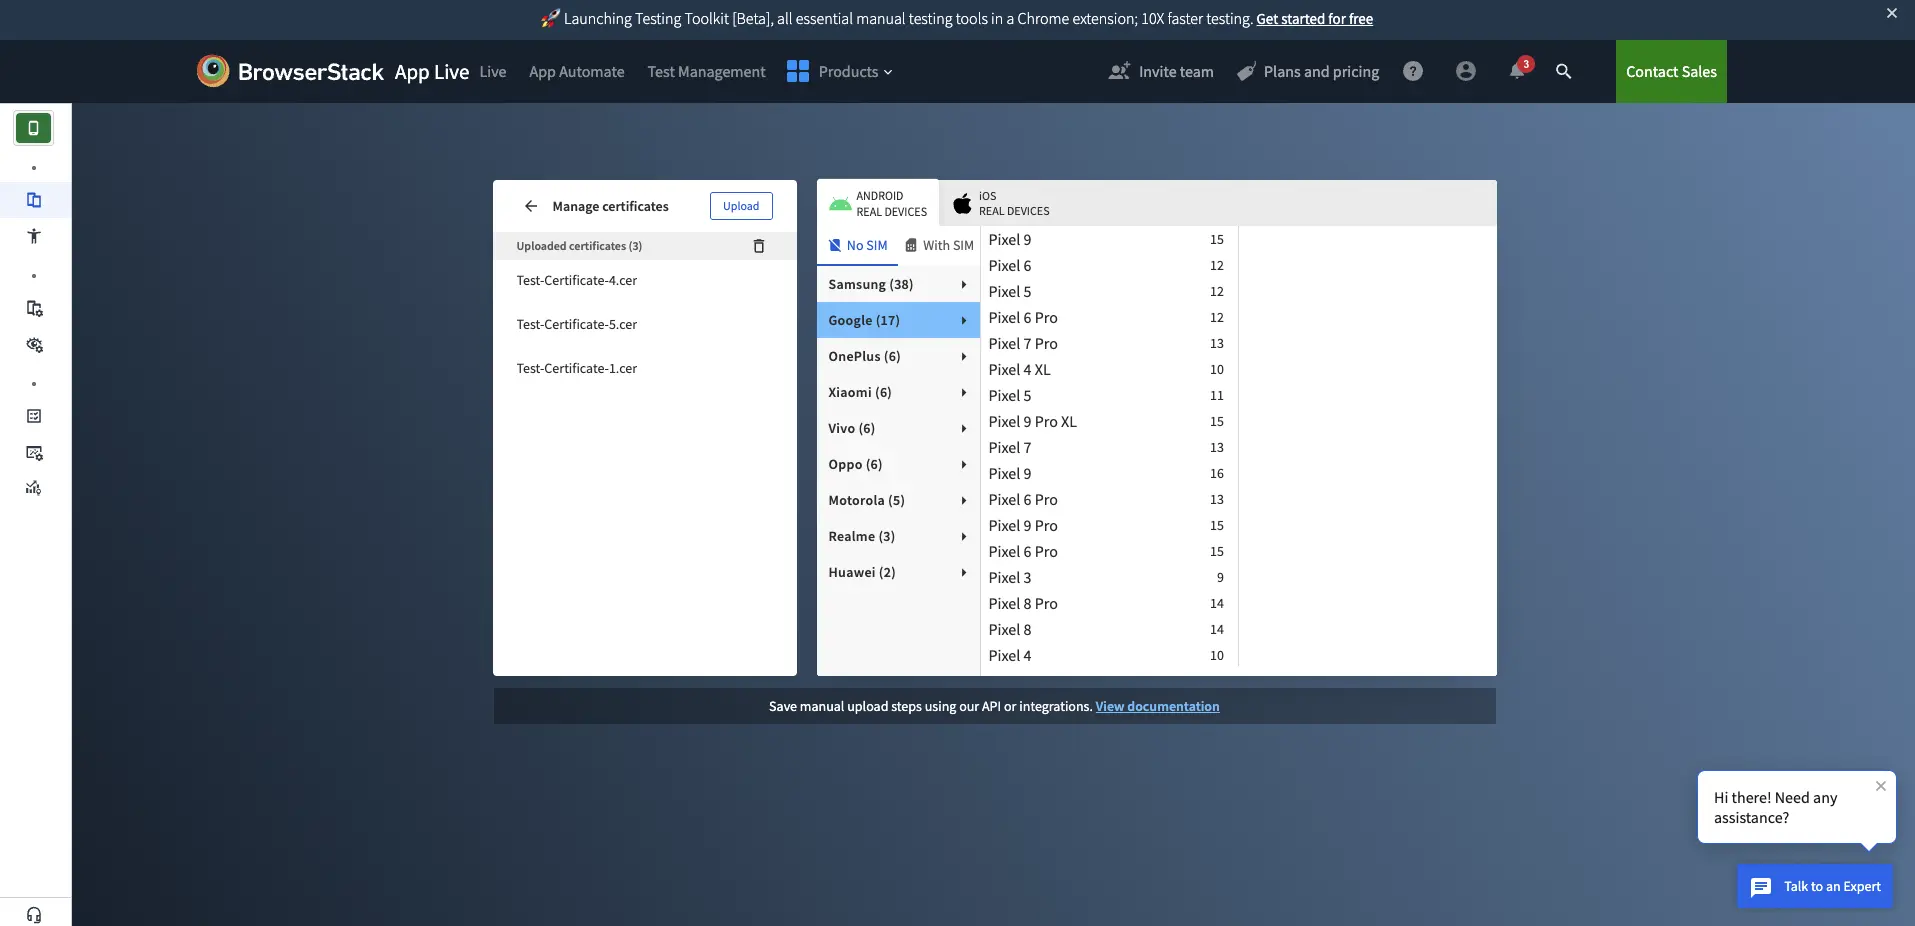Click the back arrow beside Manage certificates
The image size is (1915, 926).
[531, 206]
